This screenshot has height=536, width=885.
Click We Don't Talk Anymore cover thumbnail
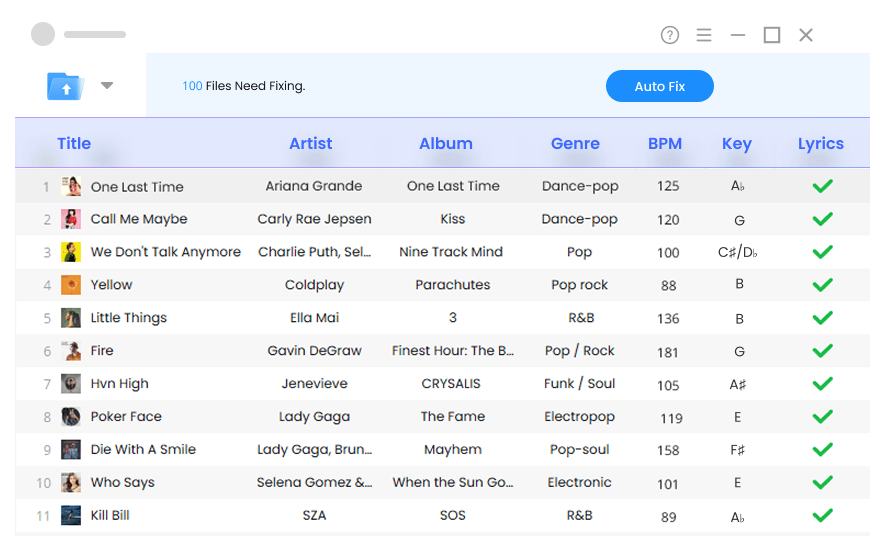coord(71,252)
